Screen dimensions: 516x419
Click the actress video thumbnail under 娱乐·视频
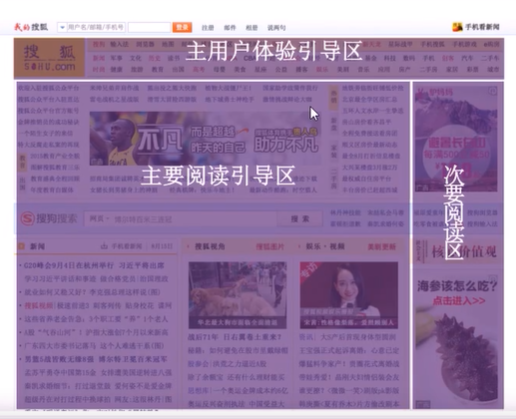(x=349, y=295)
